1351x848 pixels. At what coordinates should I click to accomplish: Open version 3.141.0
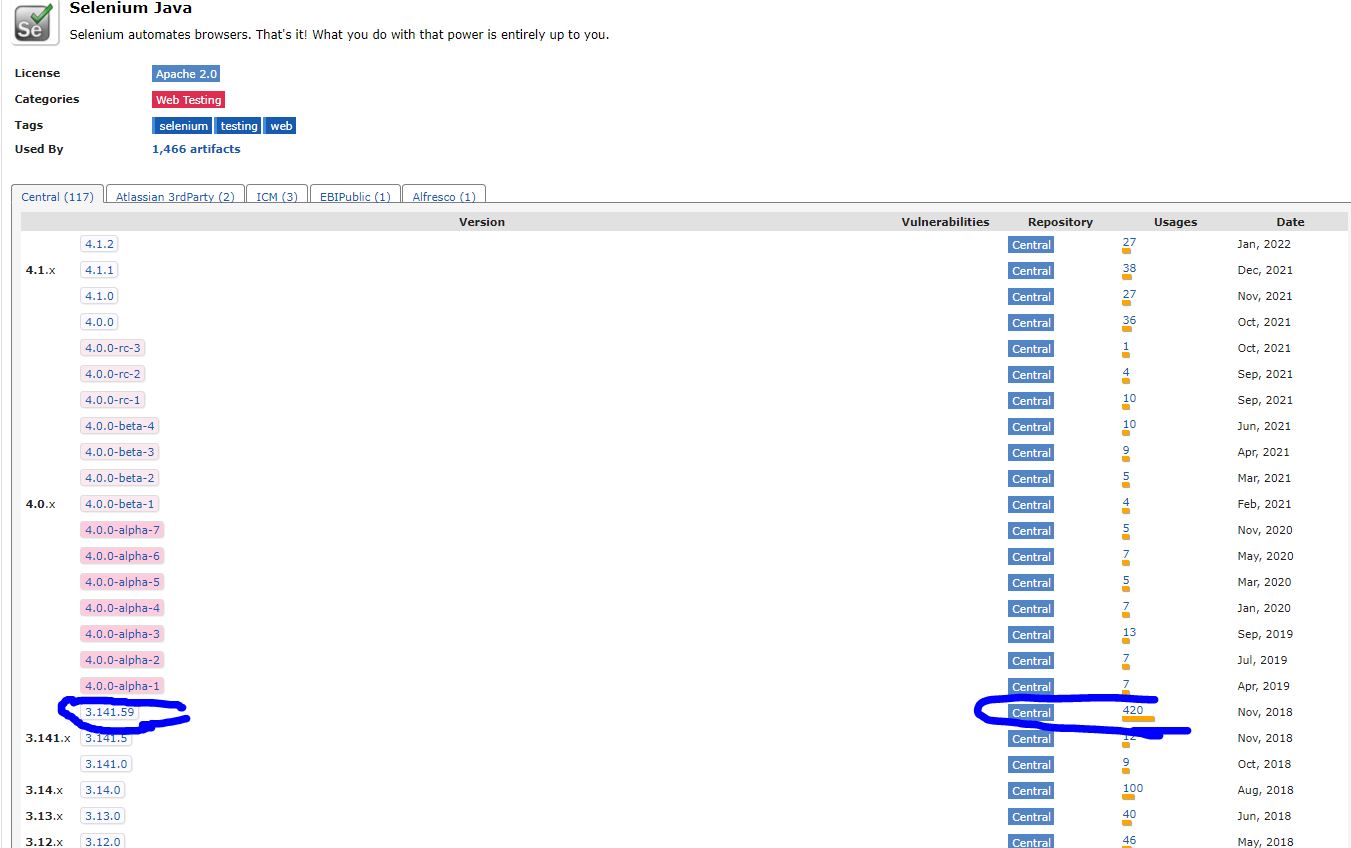point(106,764)
